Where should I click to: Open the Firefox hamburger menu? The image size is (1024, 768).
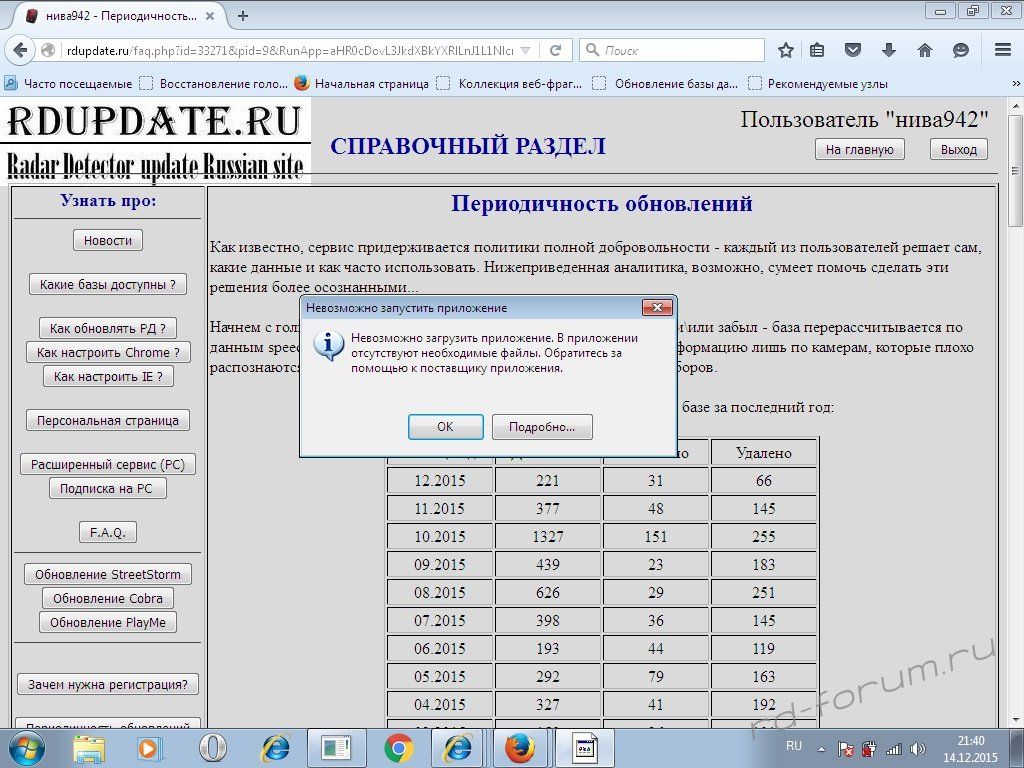pyautogui.click(x=1003, y=50)
